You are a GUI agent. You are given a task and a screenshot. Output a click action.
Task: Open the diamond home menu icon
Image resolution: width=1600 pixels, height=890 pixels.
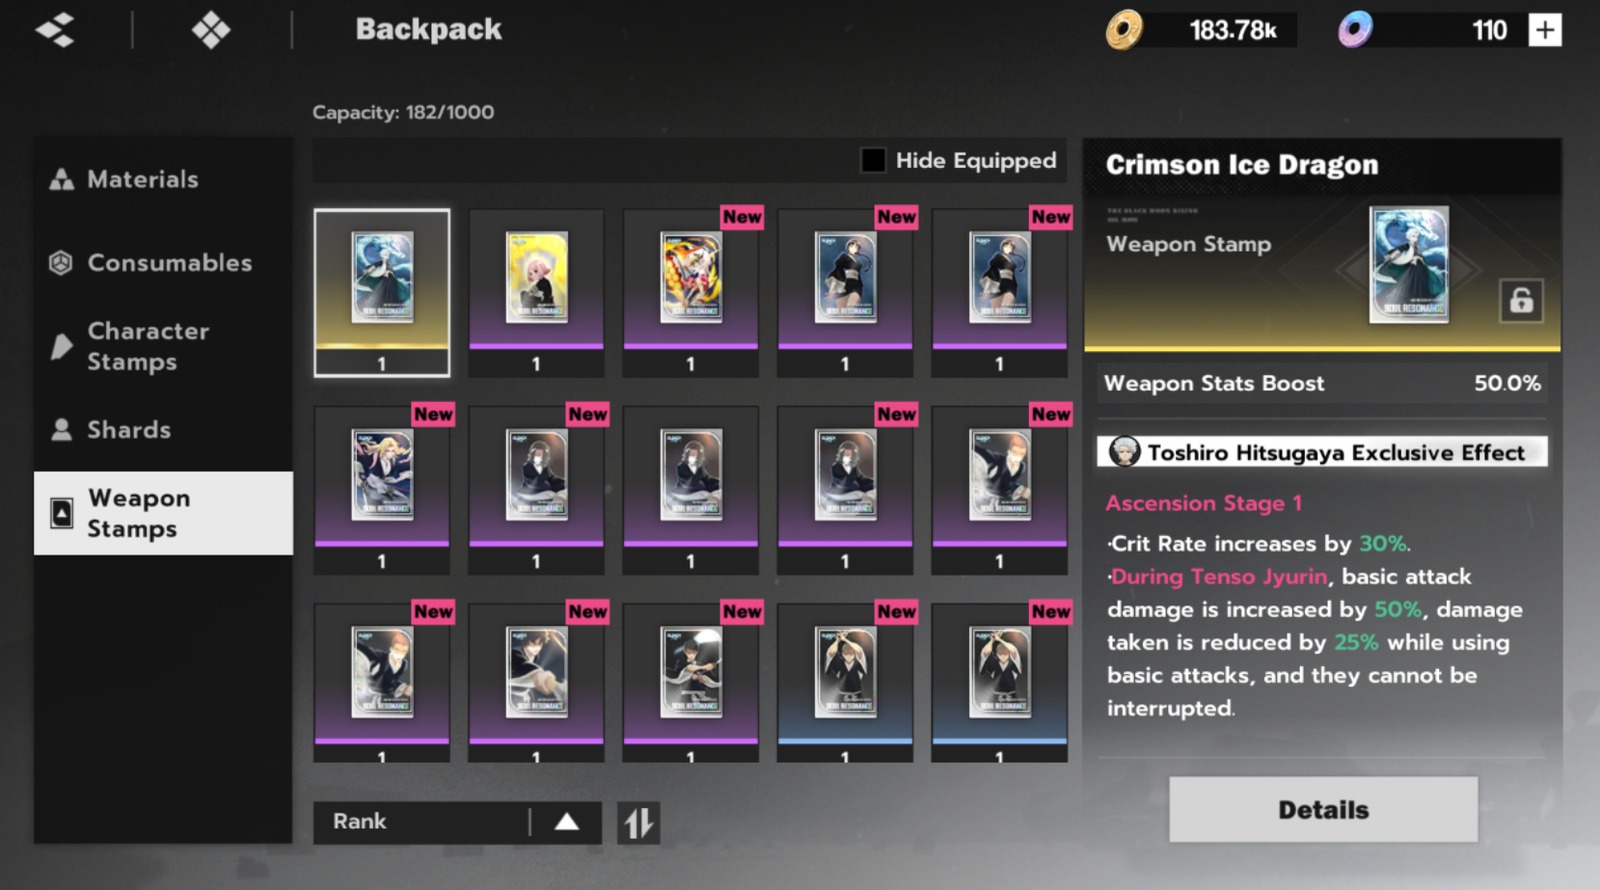(211, 30)
